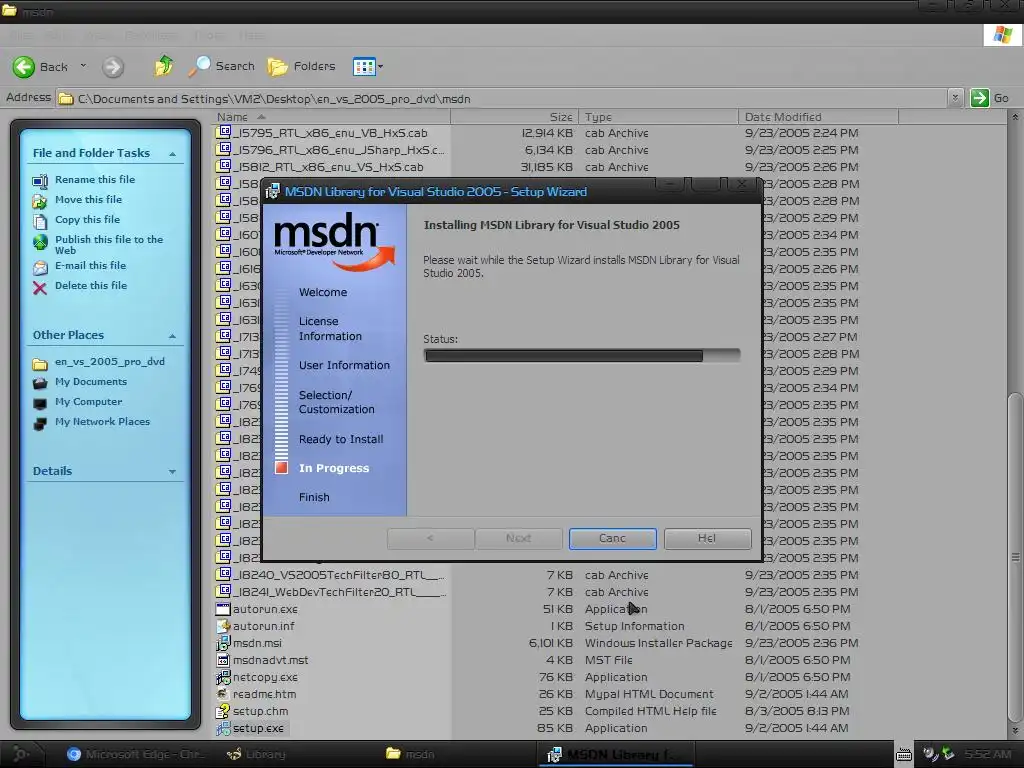Sort by the Type column header
This screenshot has height=768, width=1024.
658,117
